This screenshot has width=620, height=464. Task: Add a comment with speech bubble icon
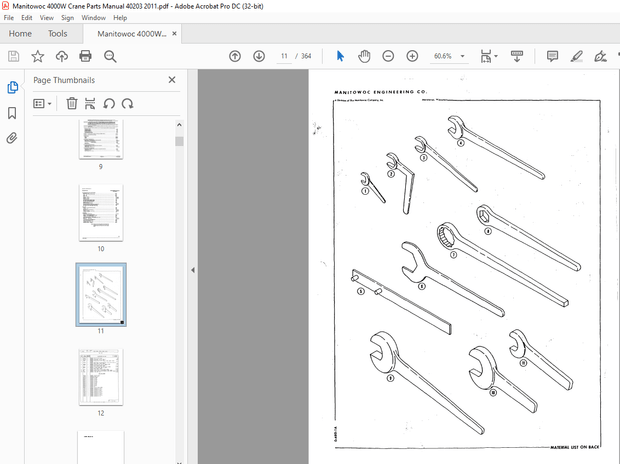(552, 56)
